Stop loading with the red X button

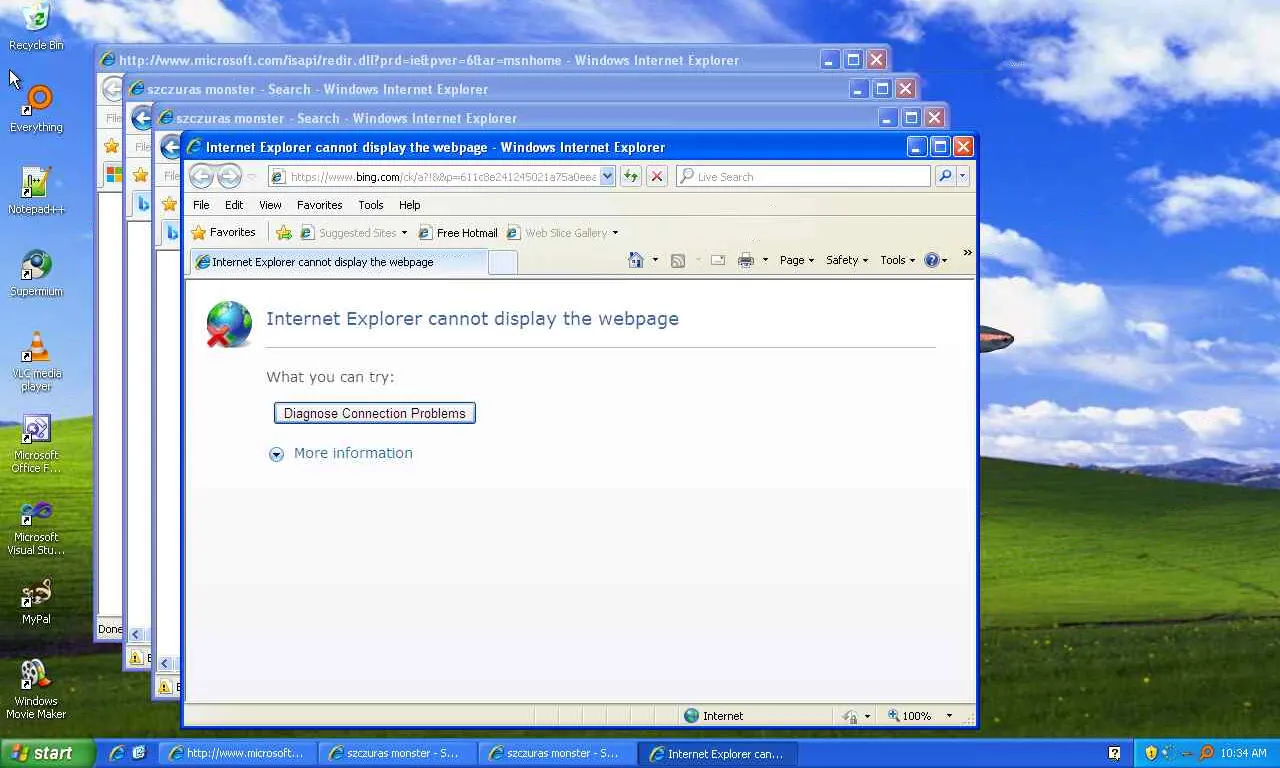[657, 177]
